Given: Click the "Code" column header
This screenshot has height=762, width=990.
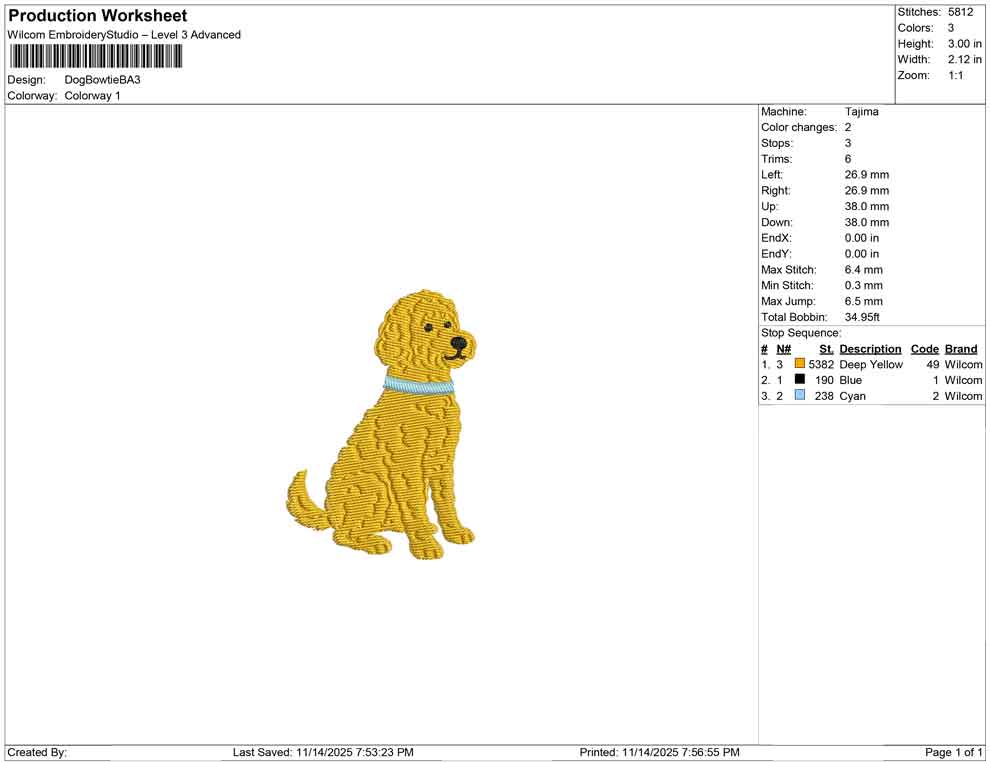Looking at the screenshot, I should pyautogui.click(x=924, y=349).
